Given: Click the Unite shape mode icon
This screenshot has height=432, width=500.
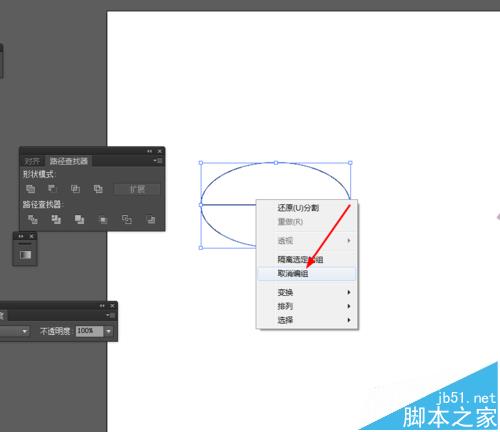Looking at the screenshot, I should (30, 189).
